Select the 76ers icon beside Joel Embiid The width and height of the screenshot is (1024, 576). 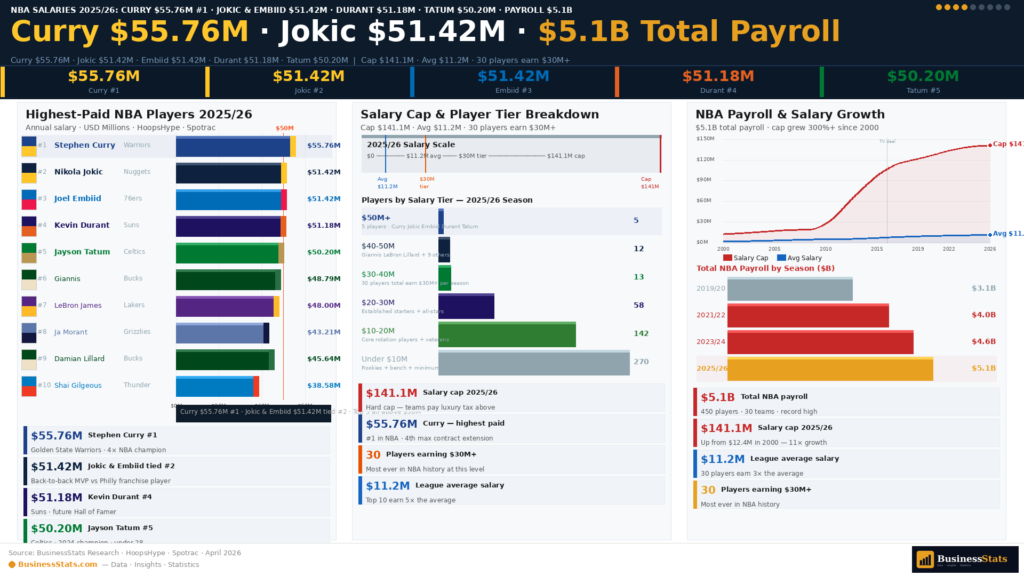(29, 198)
